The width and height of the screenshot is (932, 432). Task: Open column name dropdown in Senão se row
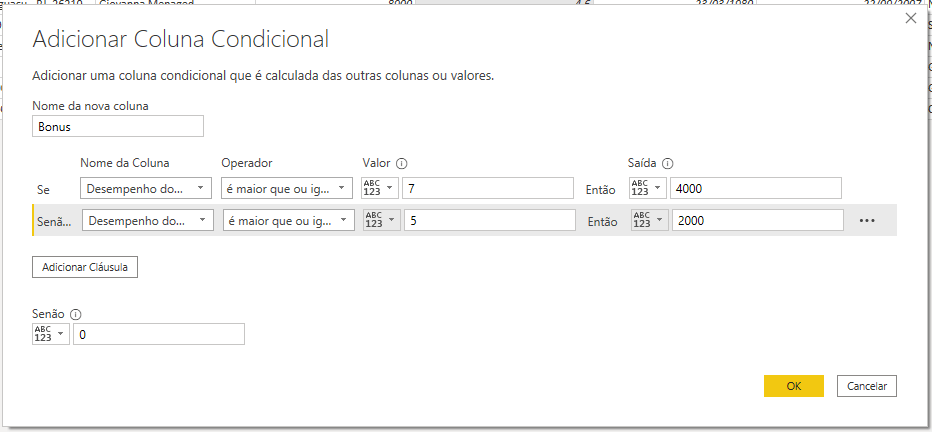click(147, 220)
